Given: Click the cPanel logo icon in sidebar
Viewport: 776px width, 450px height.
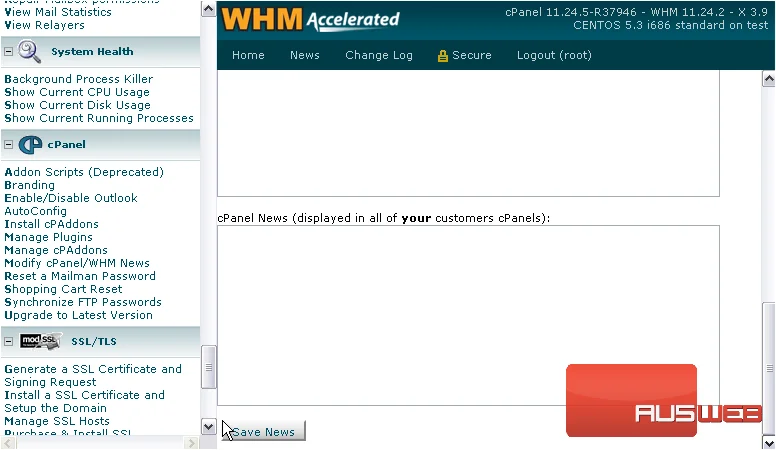Looking at the screenshot, I should [30, 145].
